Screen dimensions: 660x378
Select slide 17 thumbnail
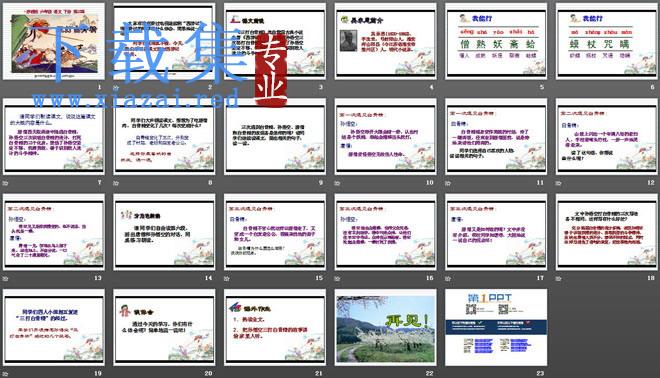point(496,232)
